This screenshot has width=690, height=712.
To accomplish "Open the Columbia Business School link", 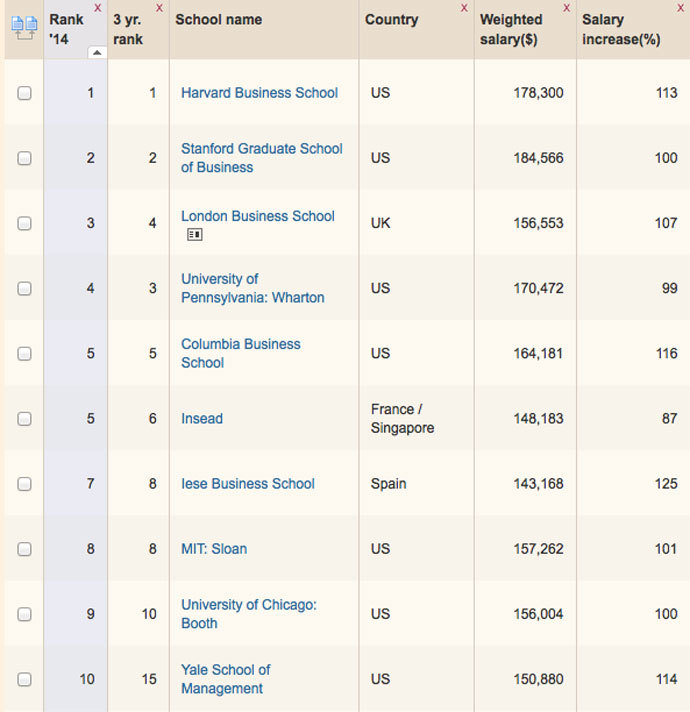I will click(241, 353).
